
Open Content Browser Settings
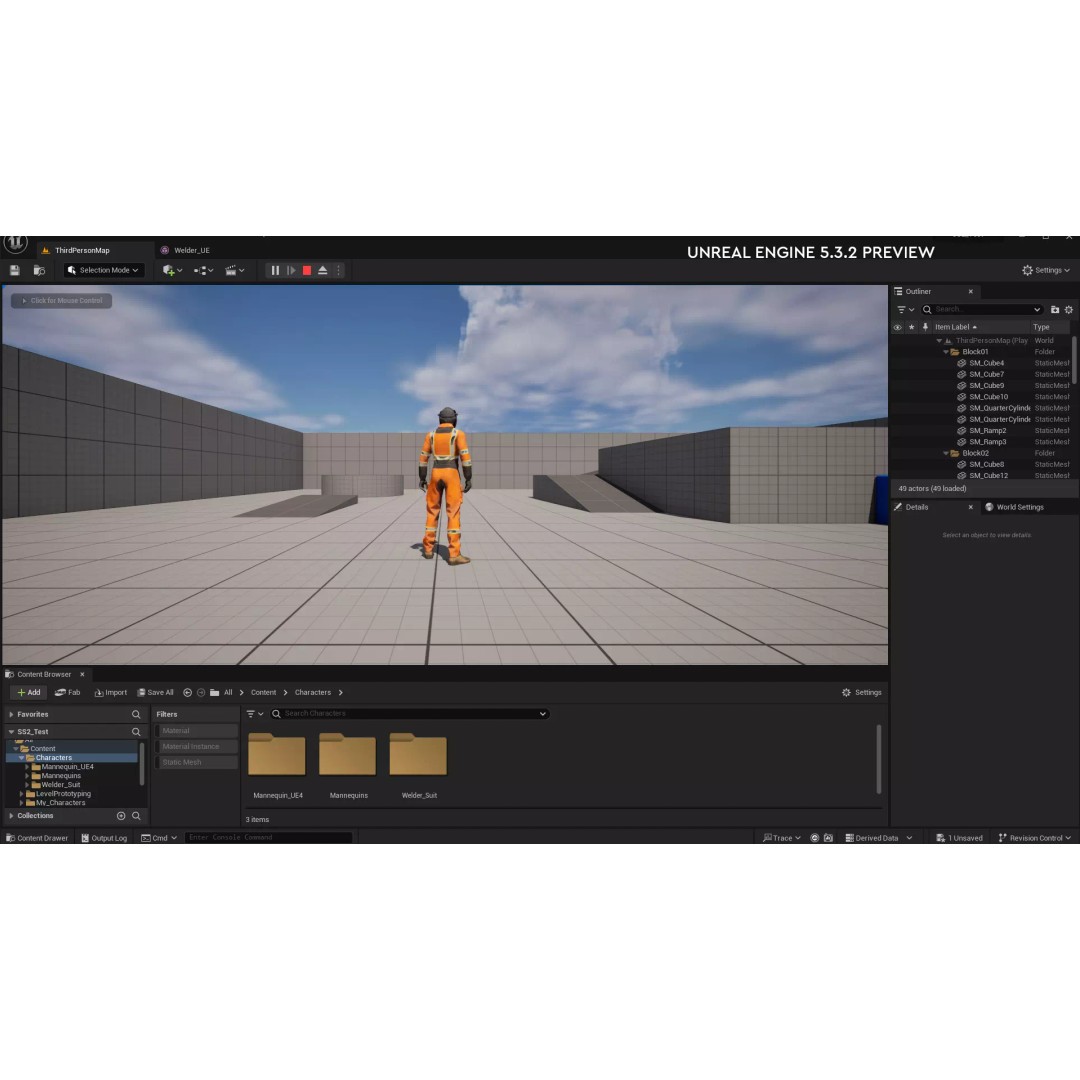(862, 693)
